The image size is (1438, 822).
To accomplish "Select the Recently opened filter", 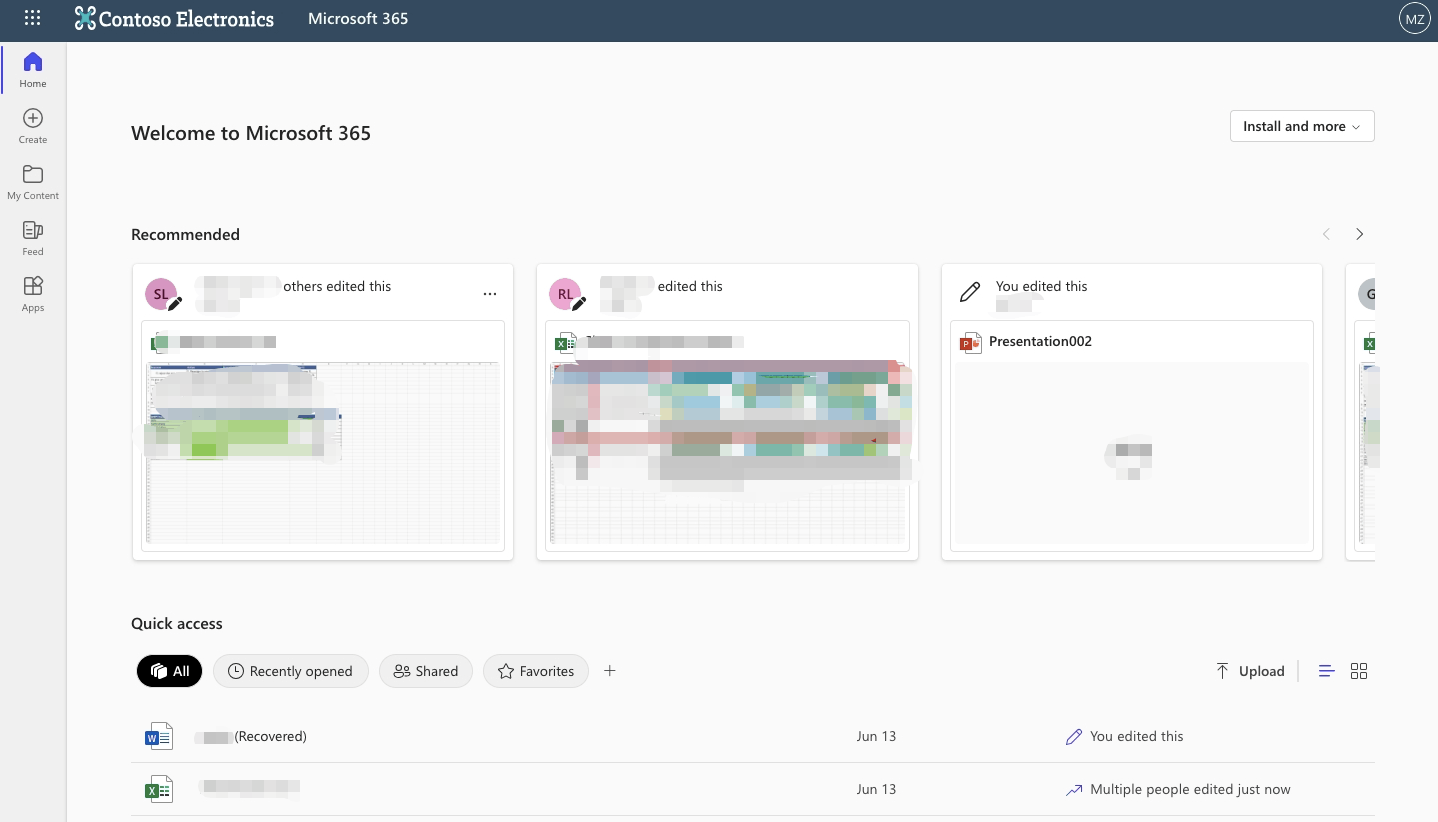I will point(291,671).
